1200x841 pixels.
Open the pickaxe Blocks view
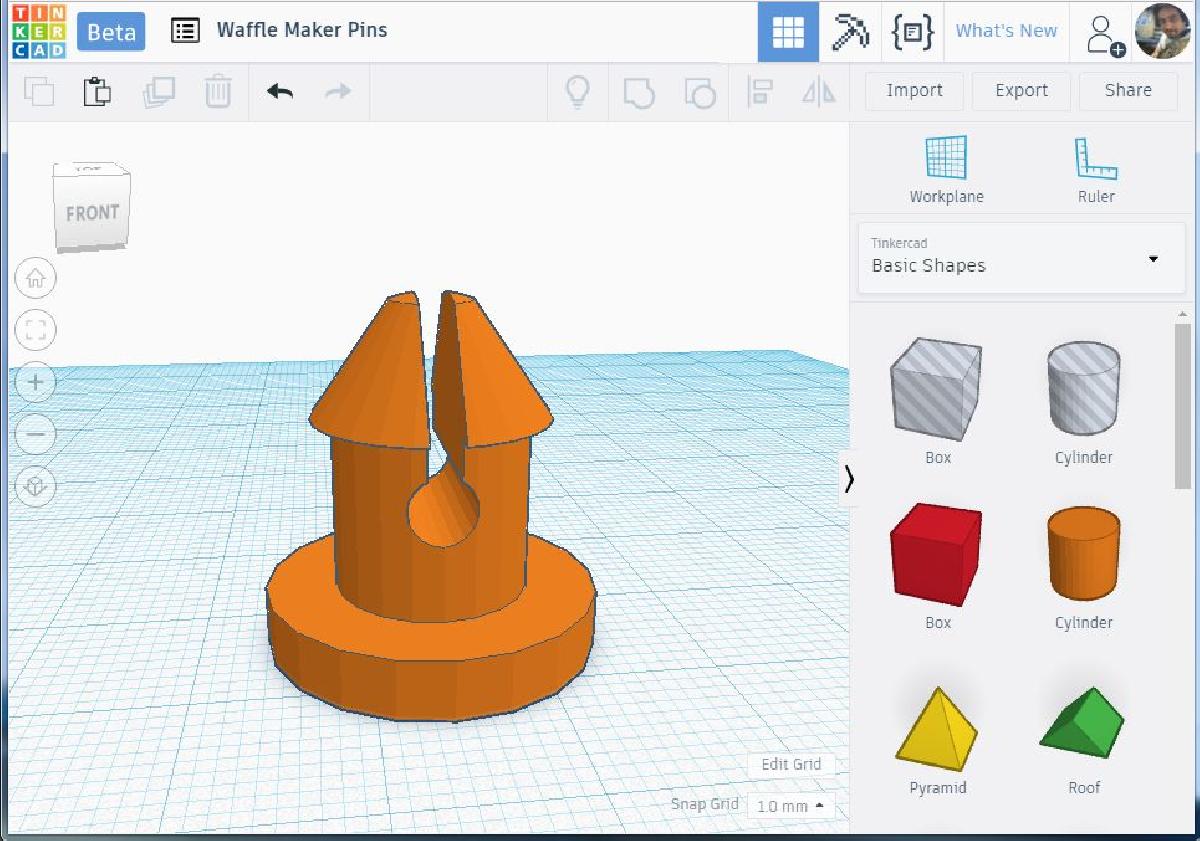[x=850, y=32]
